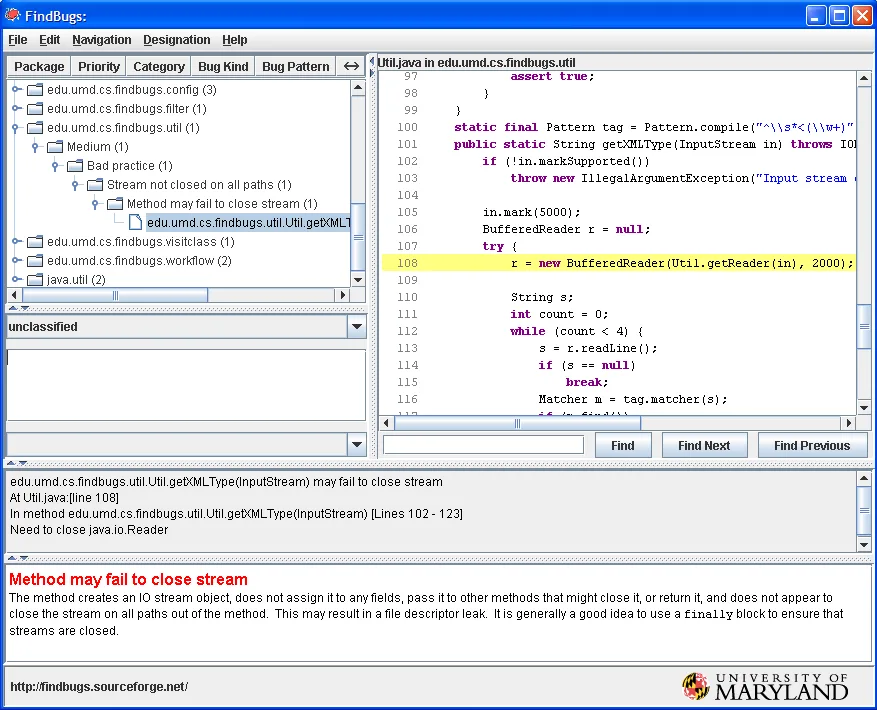Image resolution: width=877 pixels, height=710 pixels.
Task: Open the Navigation menu
Action: [x=101, y=40]
